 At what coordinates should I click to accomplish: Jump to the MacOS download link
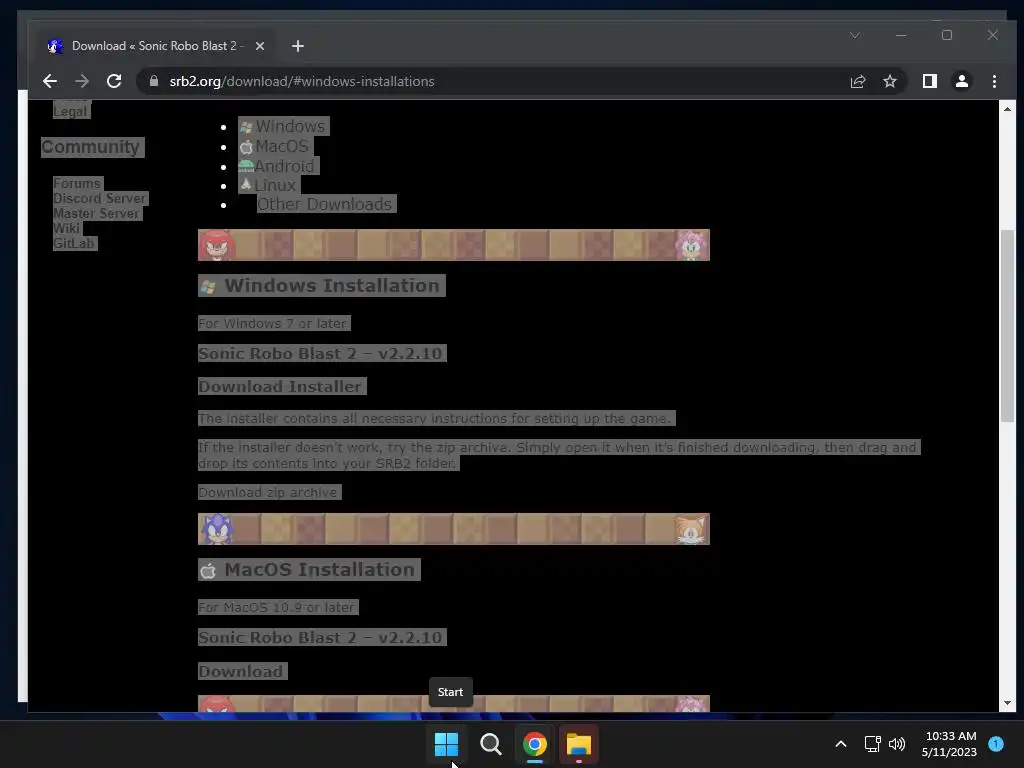(x=281, y=146)
